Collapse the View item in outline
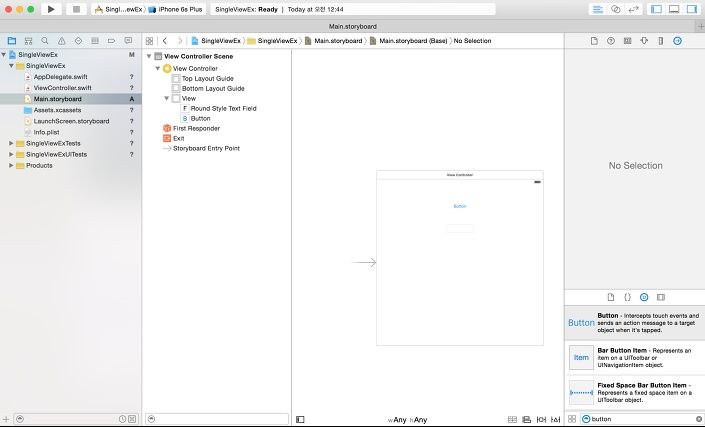 (166, 98)
